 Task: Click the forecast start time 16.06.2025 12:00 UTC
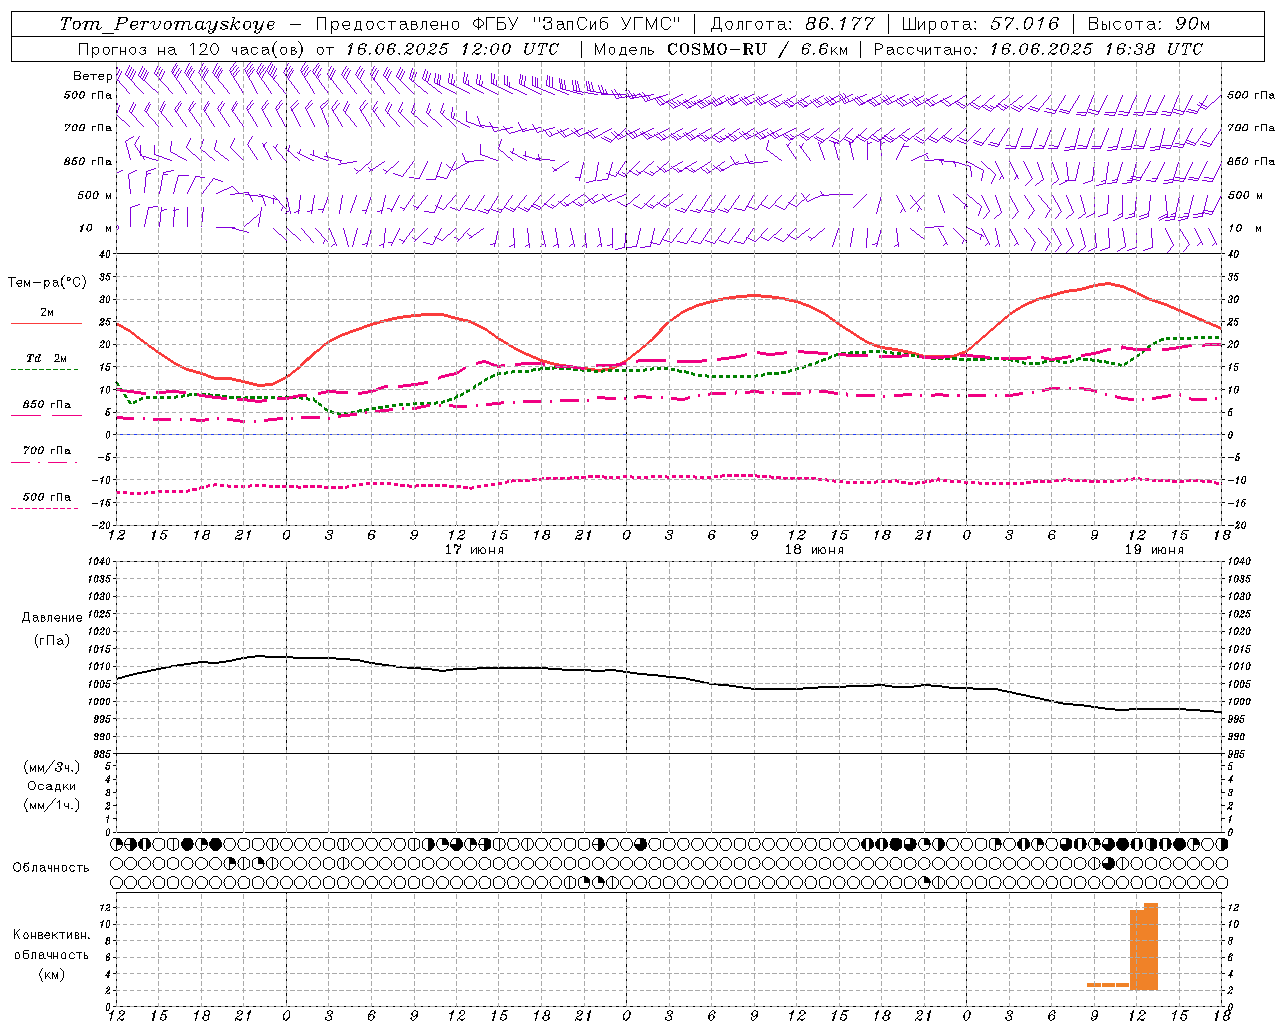452,49
